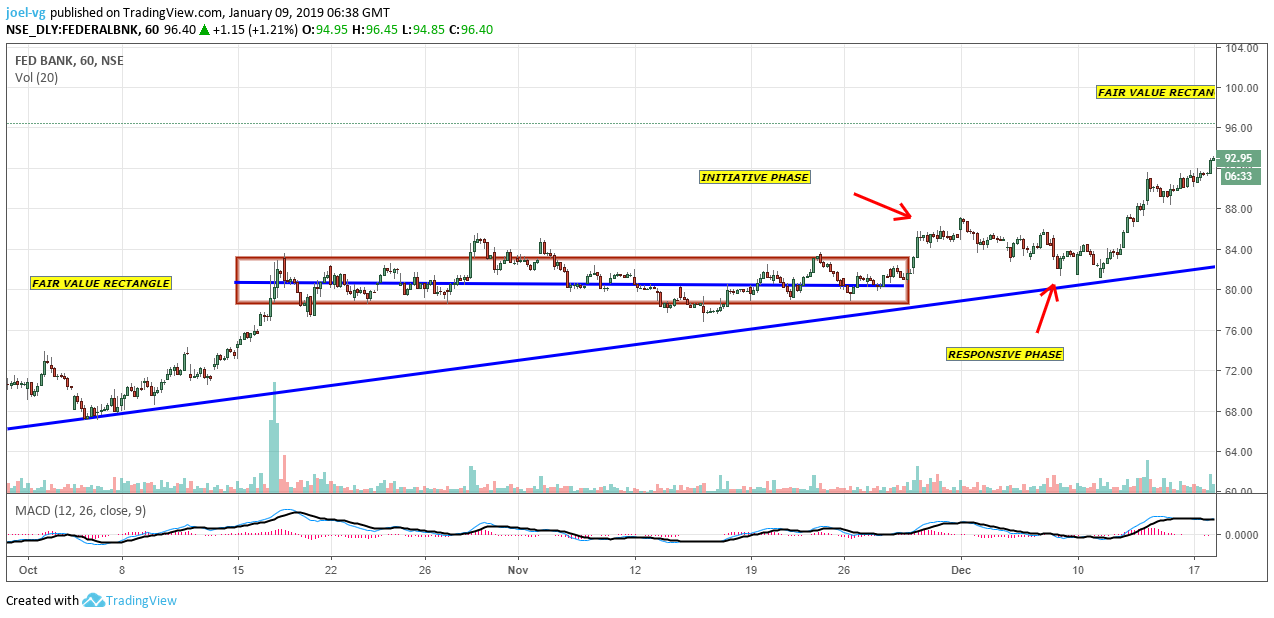
Task: Select the FAIR VALUE RECTAN label at right
Action: 1155,92
